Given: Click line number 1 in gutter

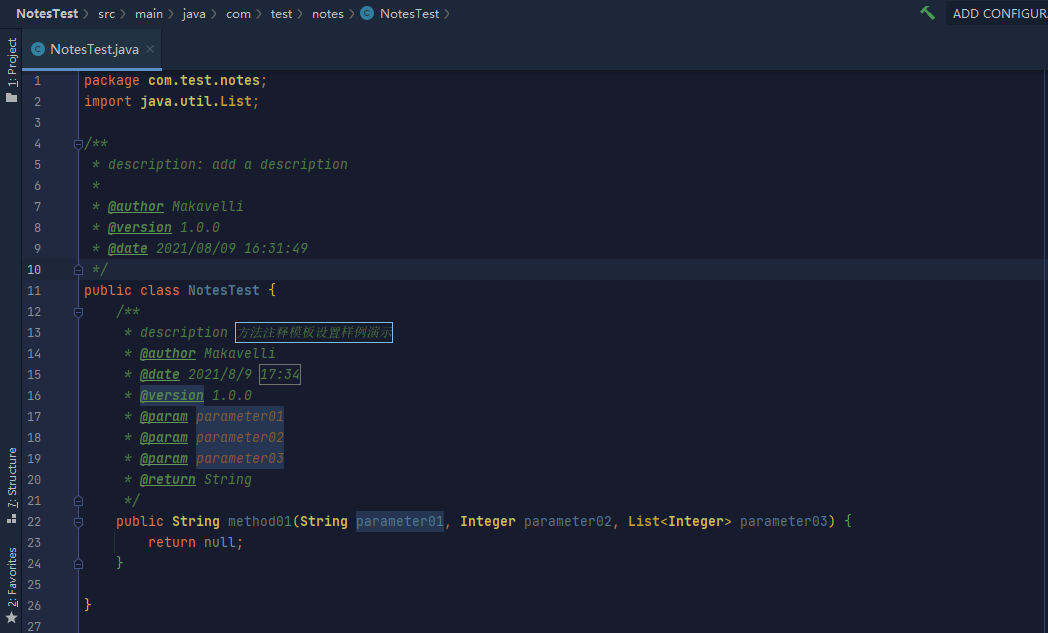Looking at the screenshot, I should point(37,81).
